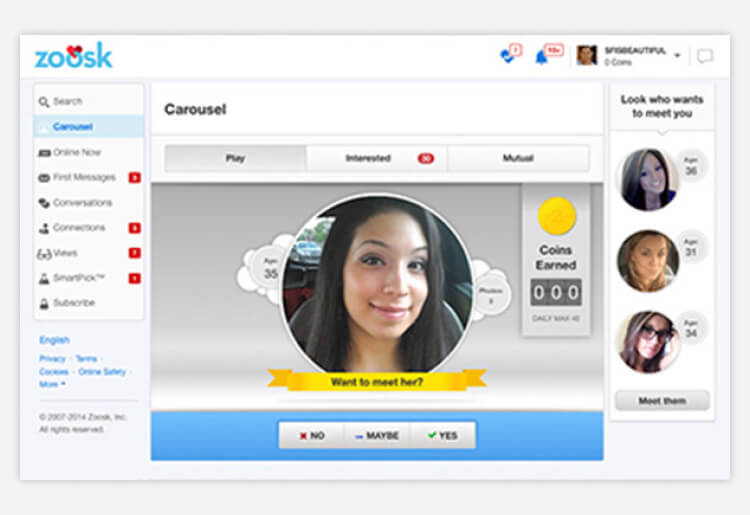This screenshot has height=515, width=750.
Task: Open the chat bubble icon in header
Action: (x=705, y=56)
